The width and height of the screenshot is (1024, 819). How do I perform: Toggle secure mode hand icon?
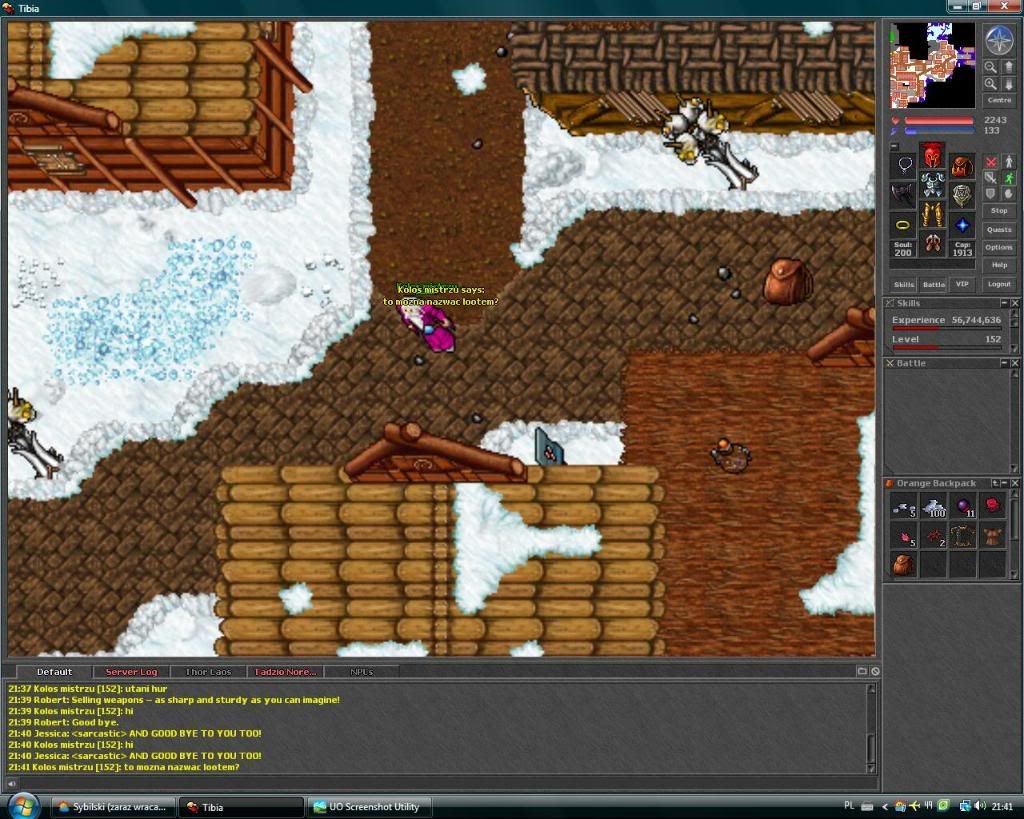[x=1008, y=194]
